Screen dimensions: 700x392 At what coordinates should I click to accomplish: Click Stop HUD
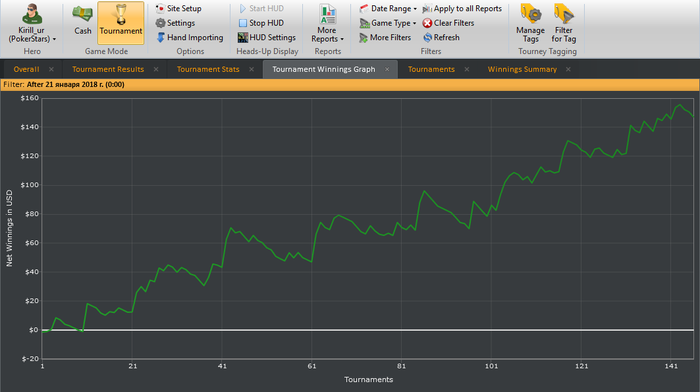[x=261, y=23]
